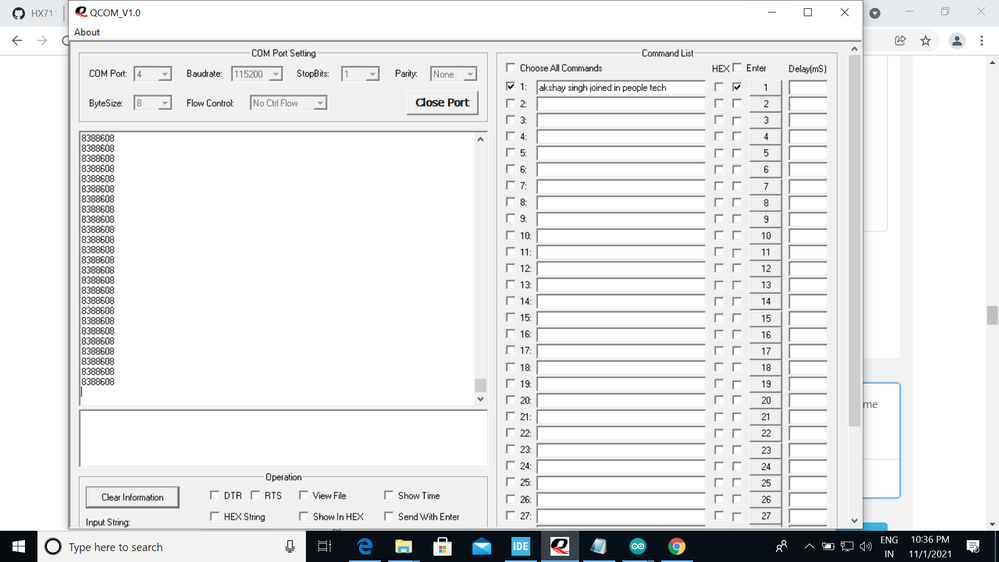Viewport: 999px width, 562px height.
Task: Check the Send With Enter option
Action: click(389, 516)
